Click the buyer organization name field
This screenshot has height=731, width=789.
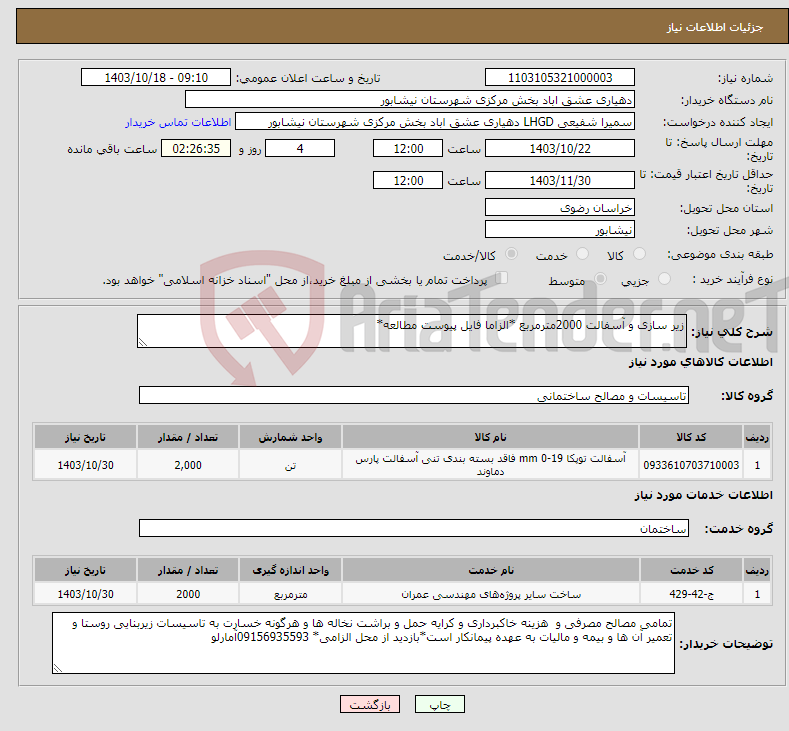(x=410, y=100)
